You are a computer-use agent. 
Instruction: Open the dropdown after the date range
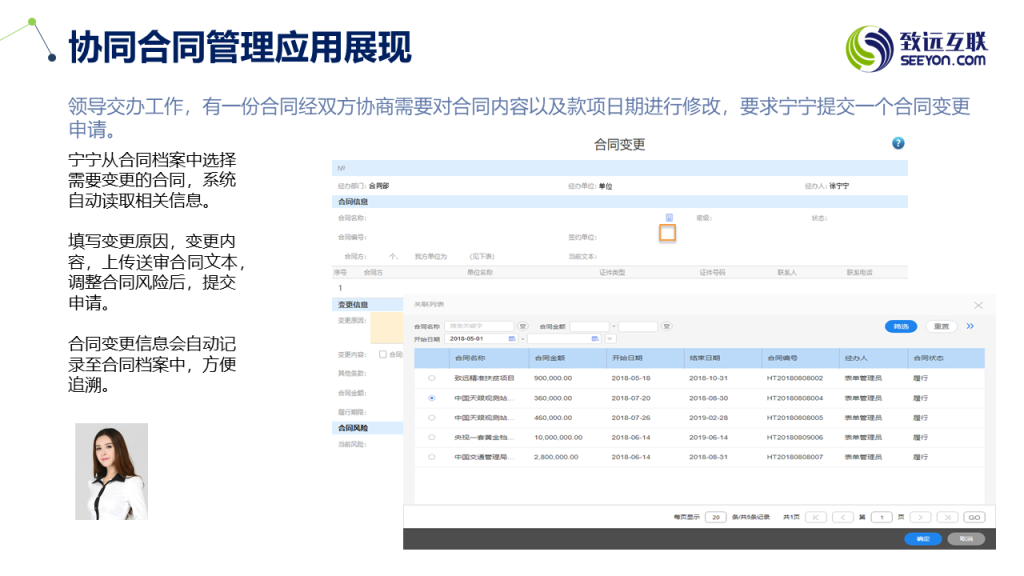point(609,339)
